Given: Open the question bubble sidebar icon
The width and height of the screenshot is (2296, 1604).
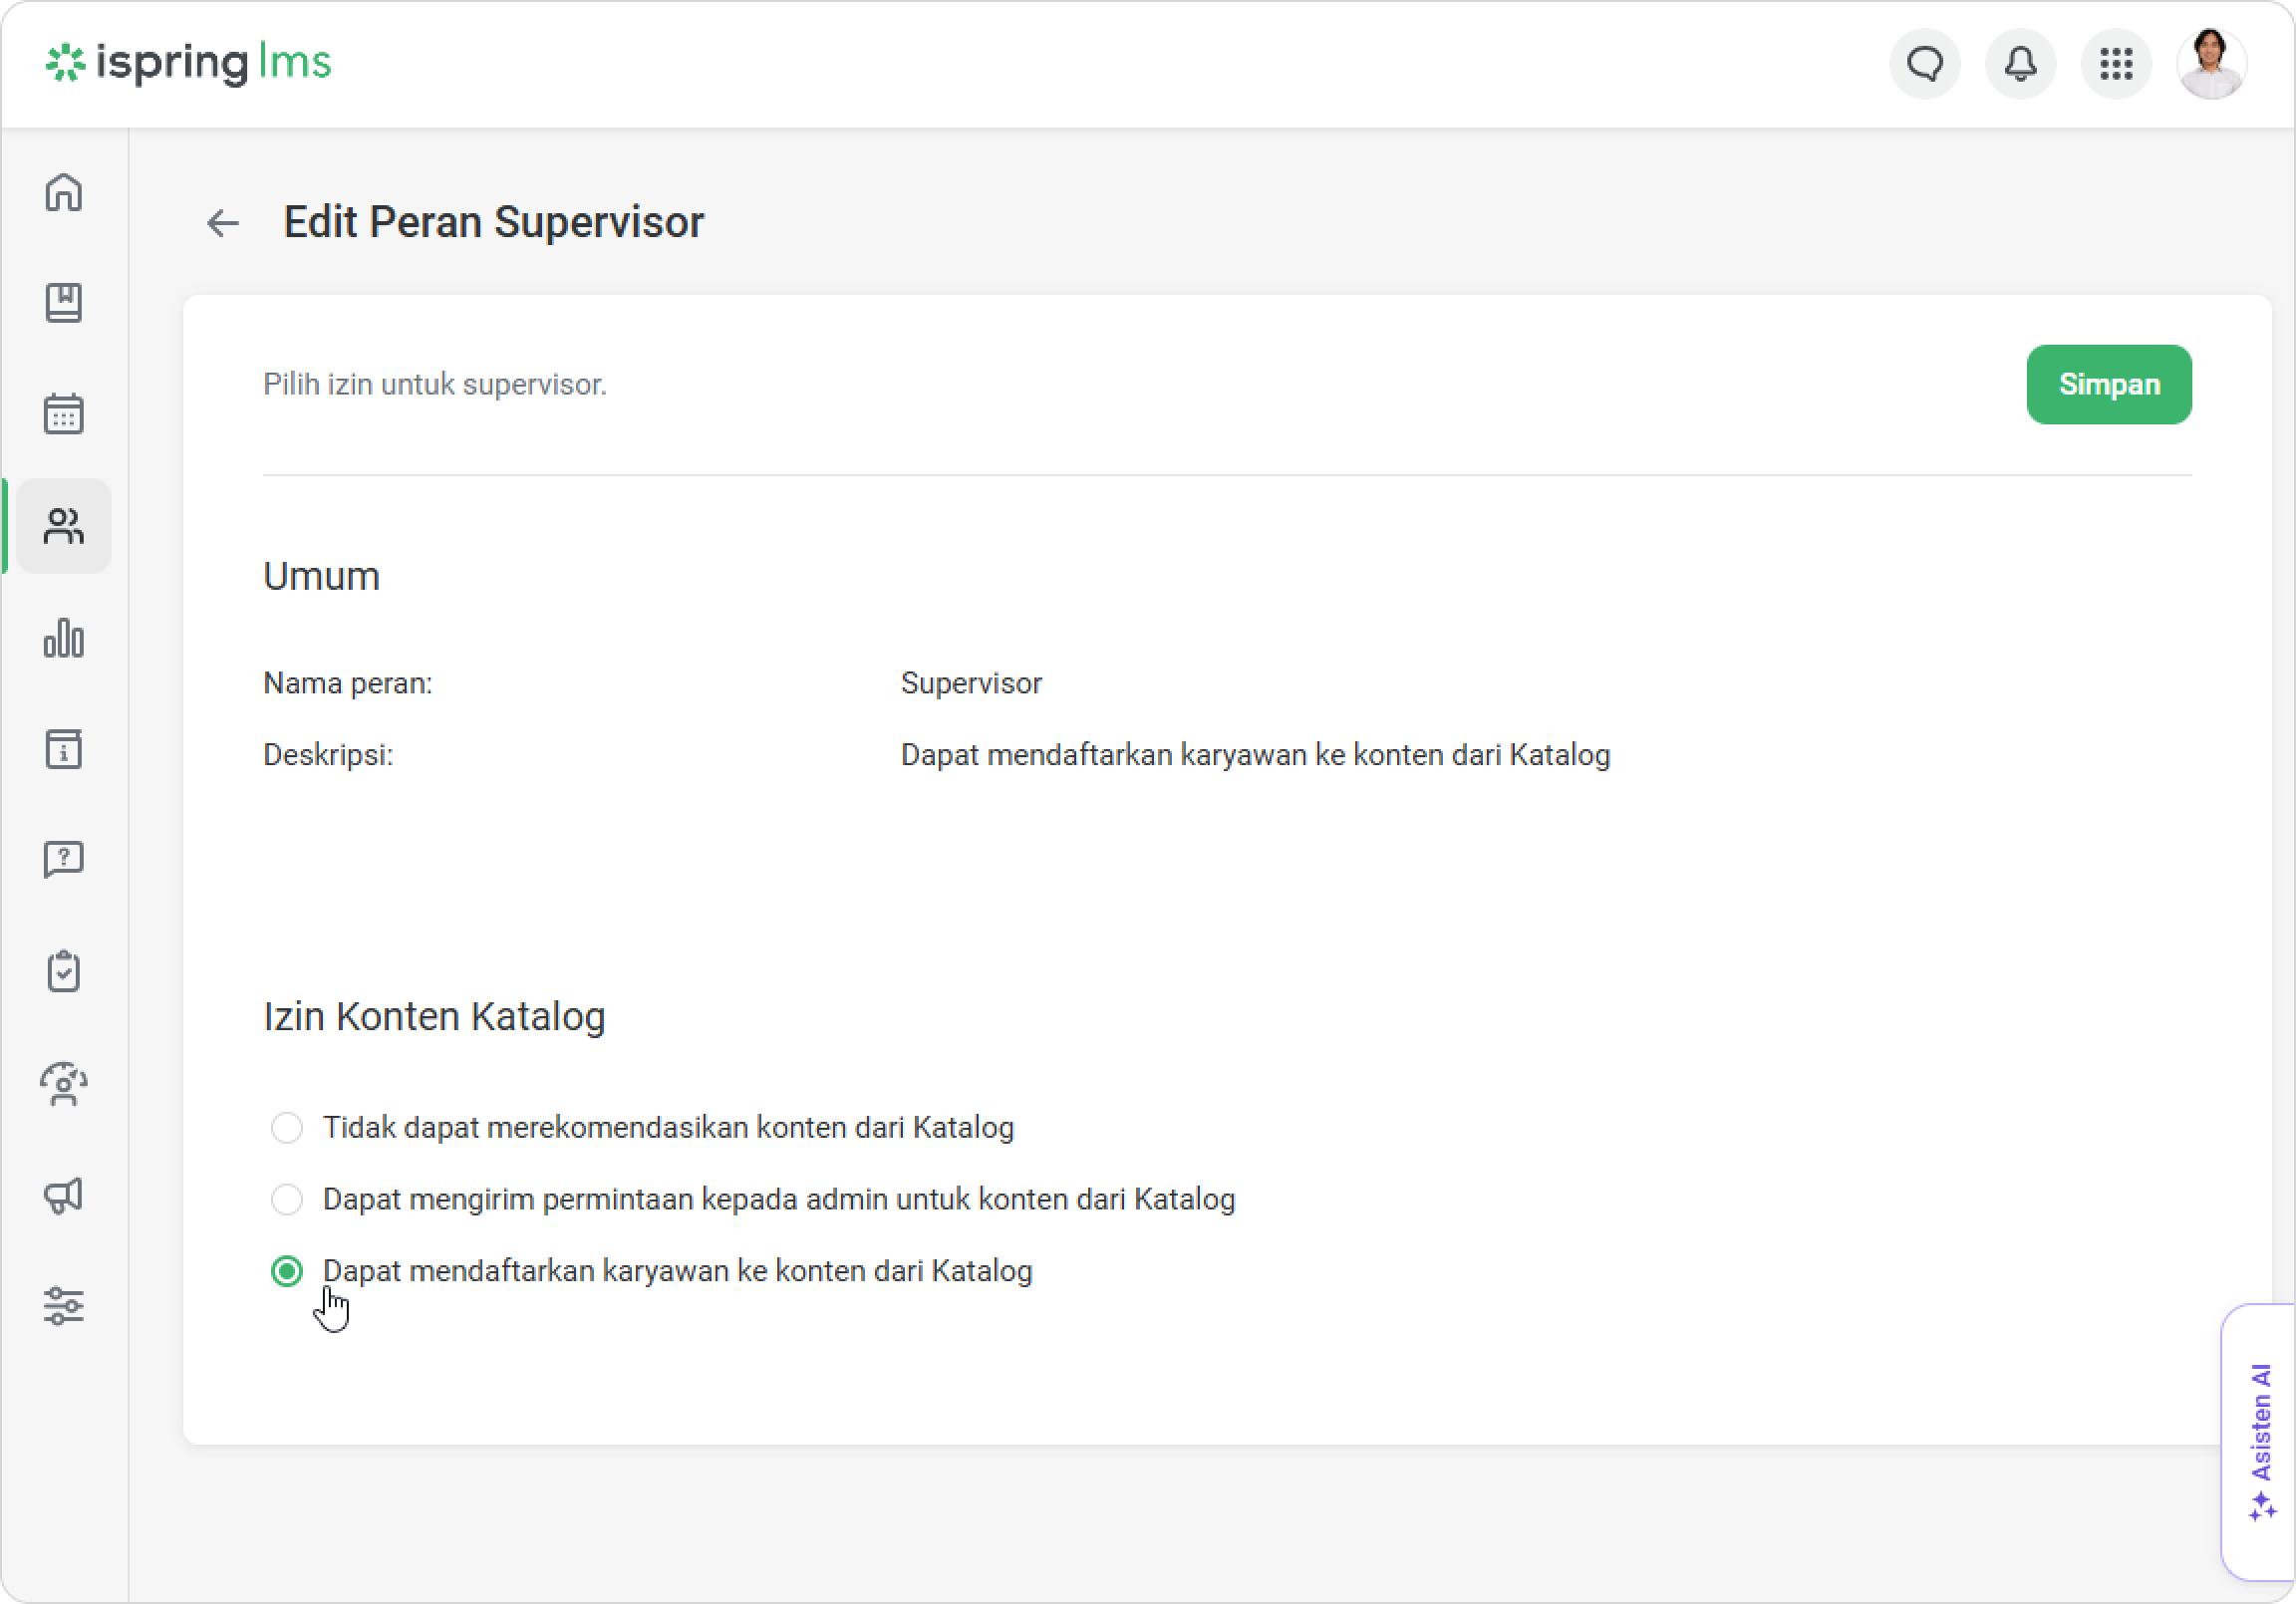Looking at the screenshot, I should [x=64, y=859].
